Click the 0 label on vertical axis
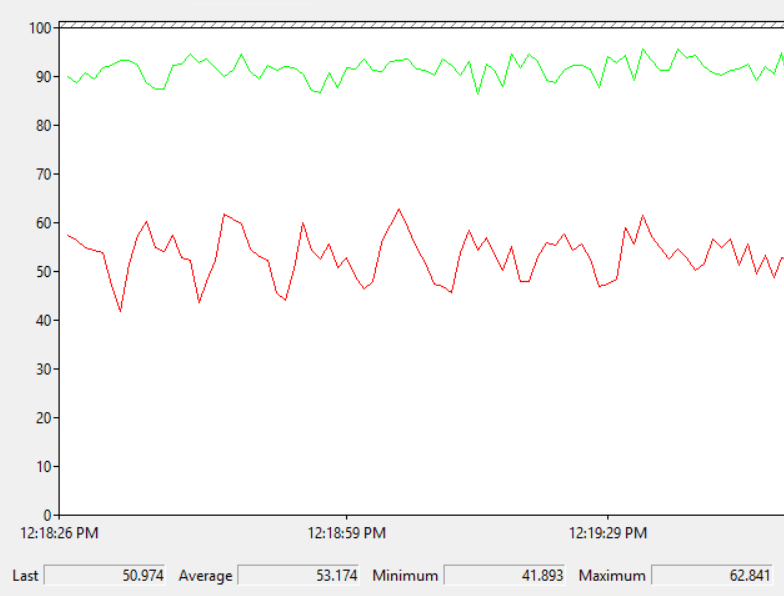The height and width of the screenshot is (596, 784). [48, 515]
